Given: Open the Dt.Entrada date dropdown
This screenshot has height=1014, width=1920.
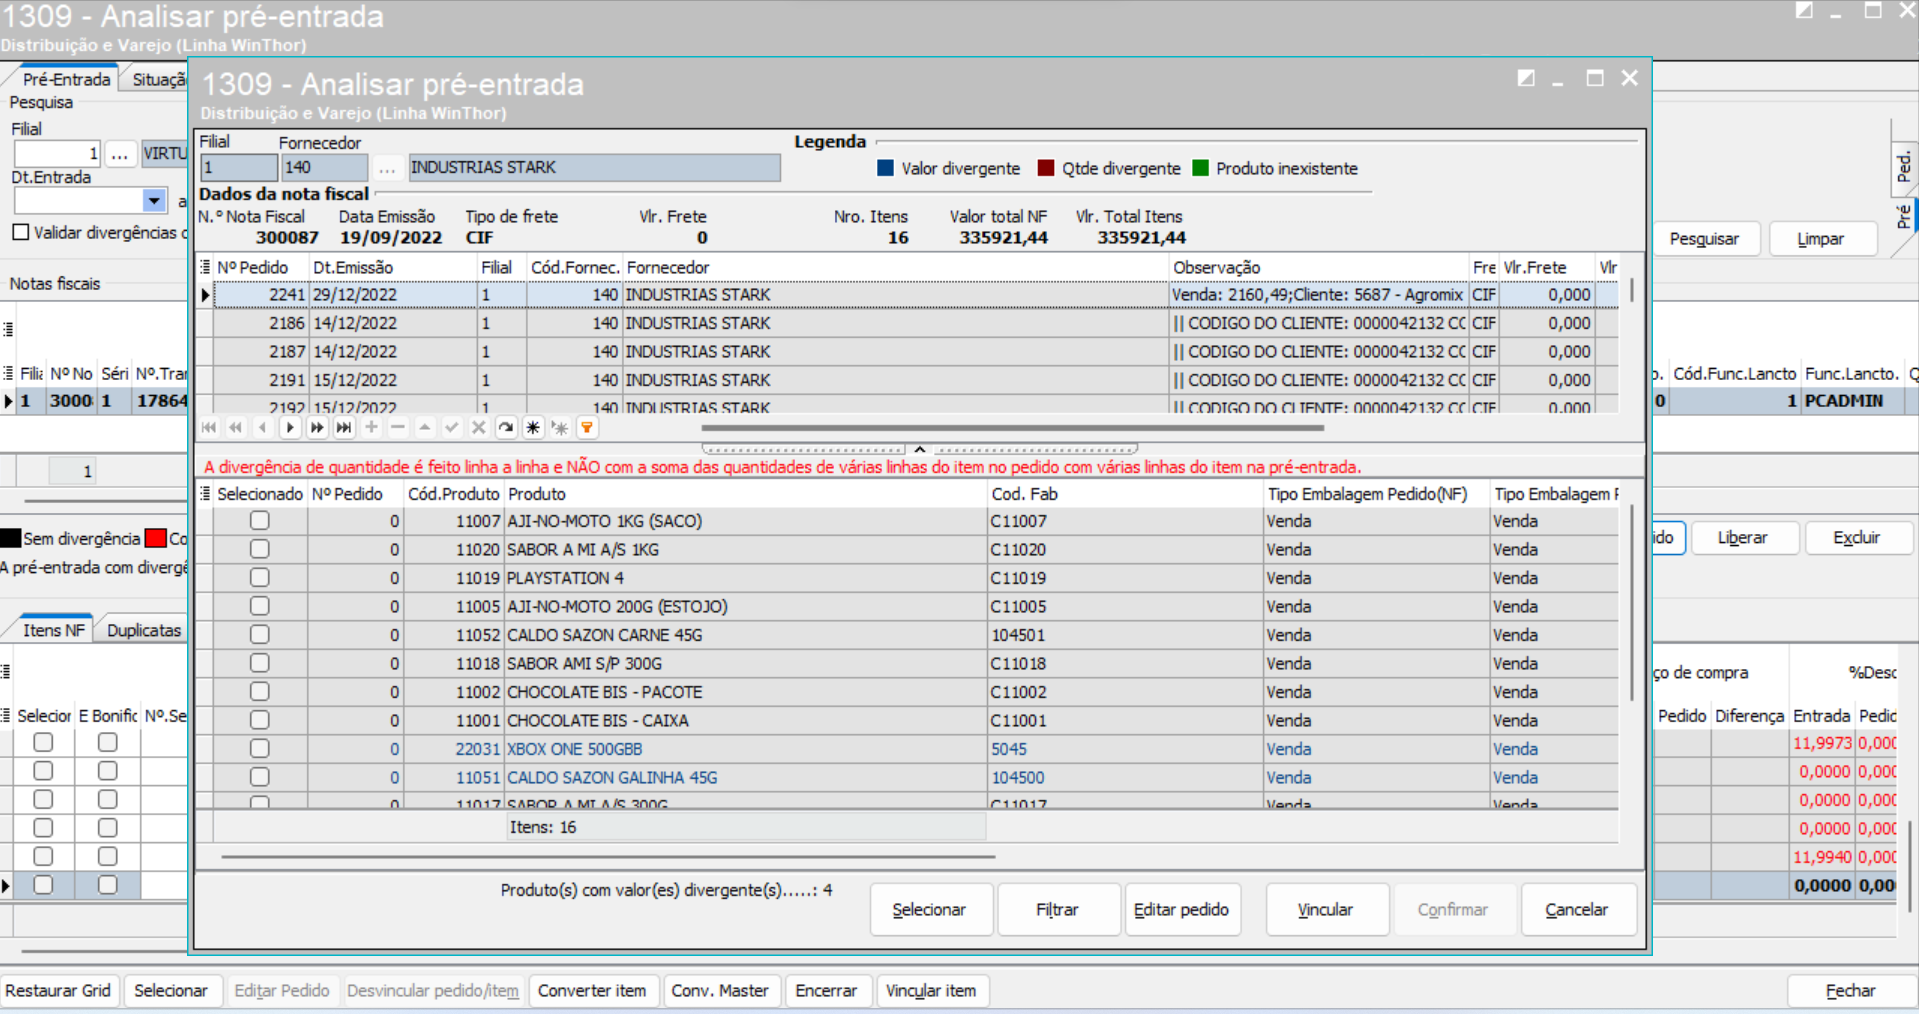Looking at the screenshot, I should point(154,201).
